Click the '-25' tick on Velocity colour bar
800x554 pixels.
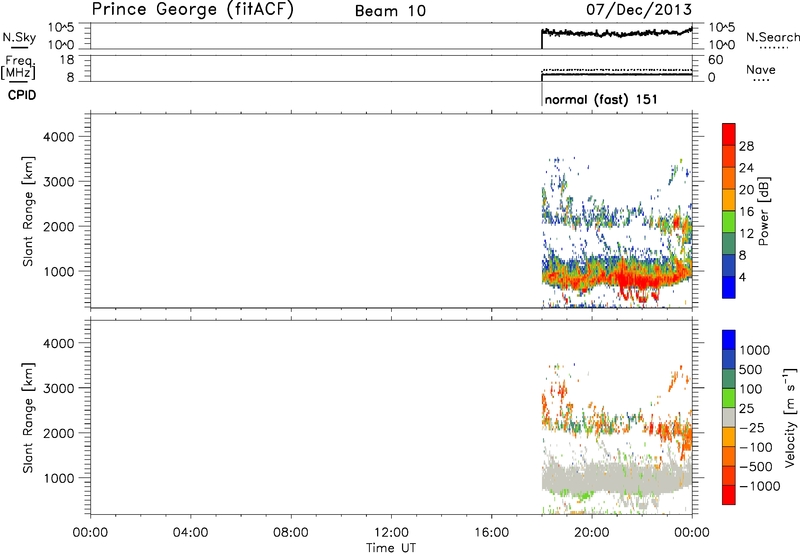coord(752,428)
